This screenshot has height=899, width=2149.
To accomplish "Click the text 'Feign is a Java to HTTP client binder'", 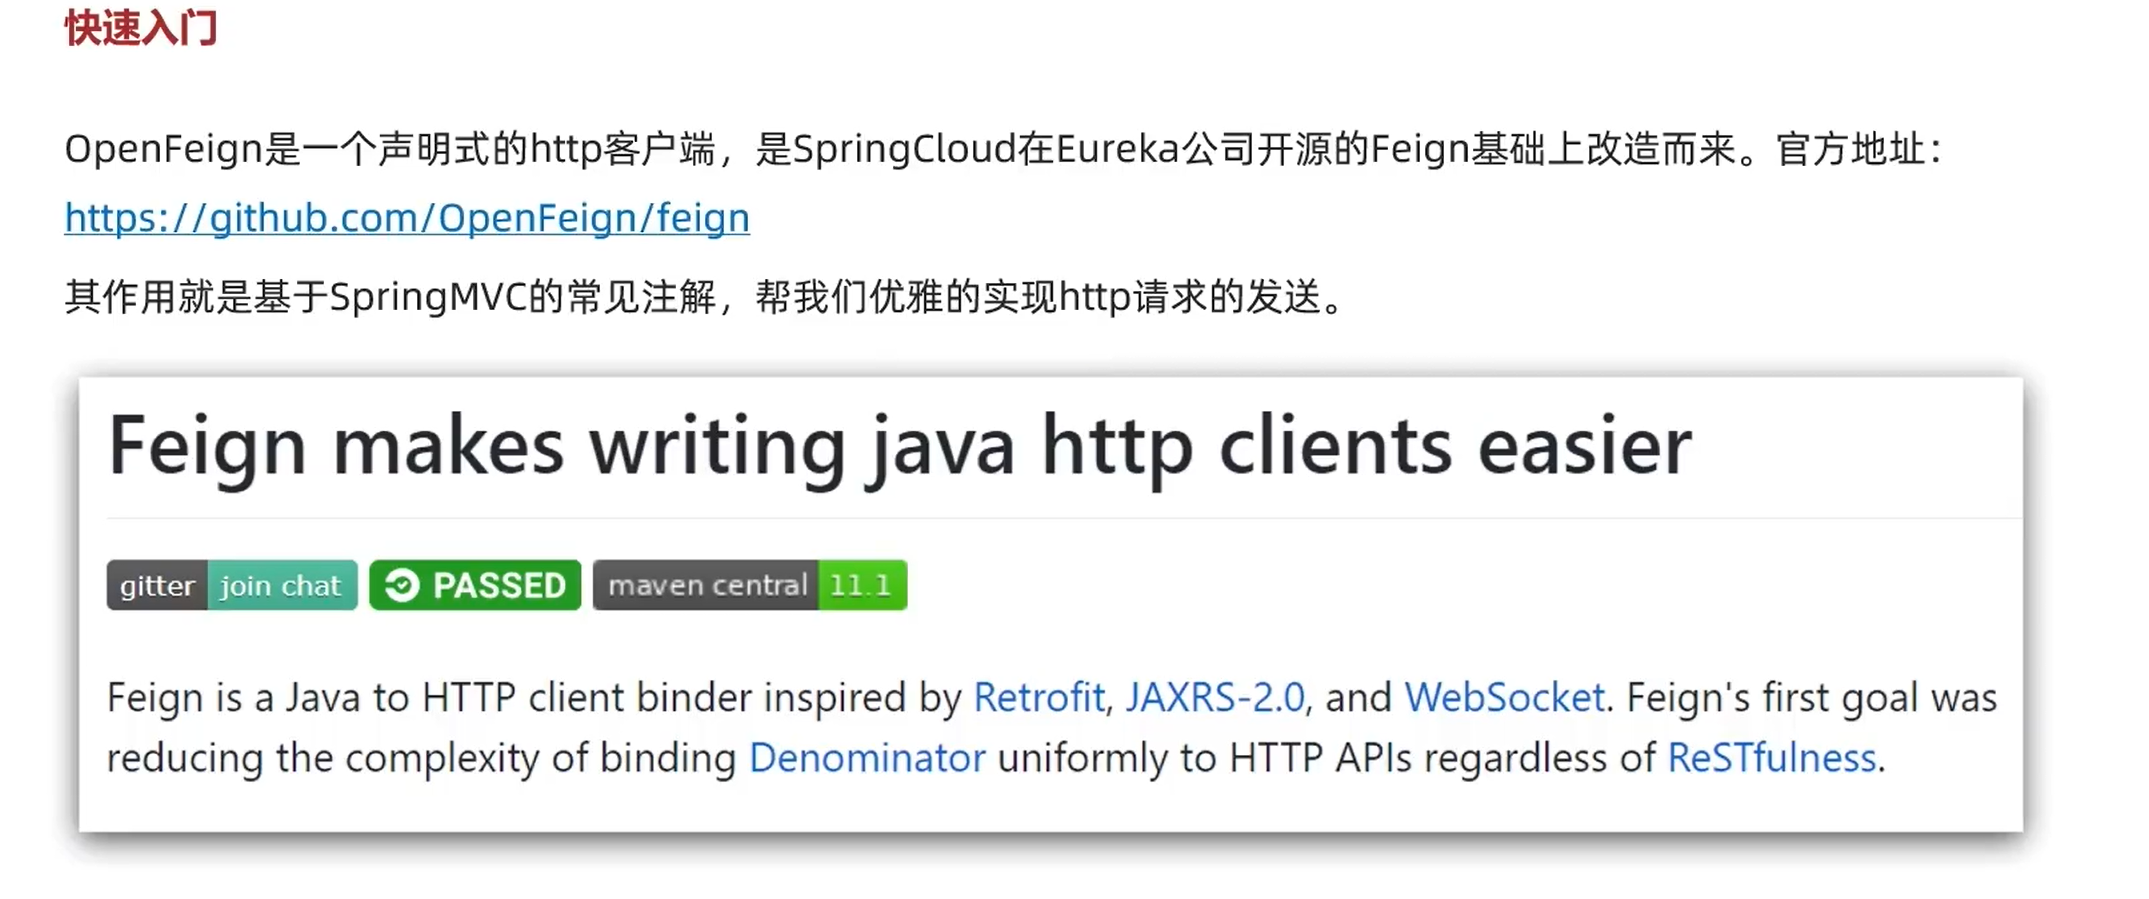I will pos(429,697).
